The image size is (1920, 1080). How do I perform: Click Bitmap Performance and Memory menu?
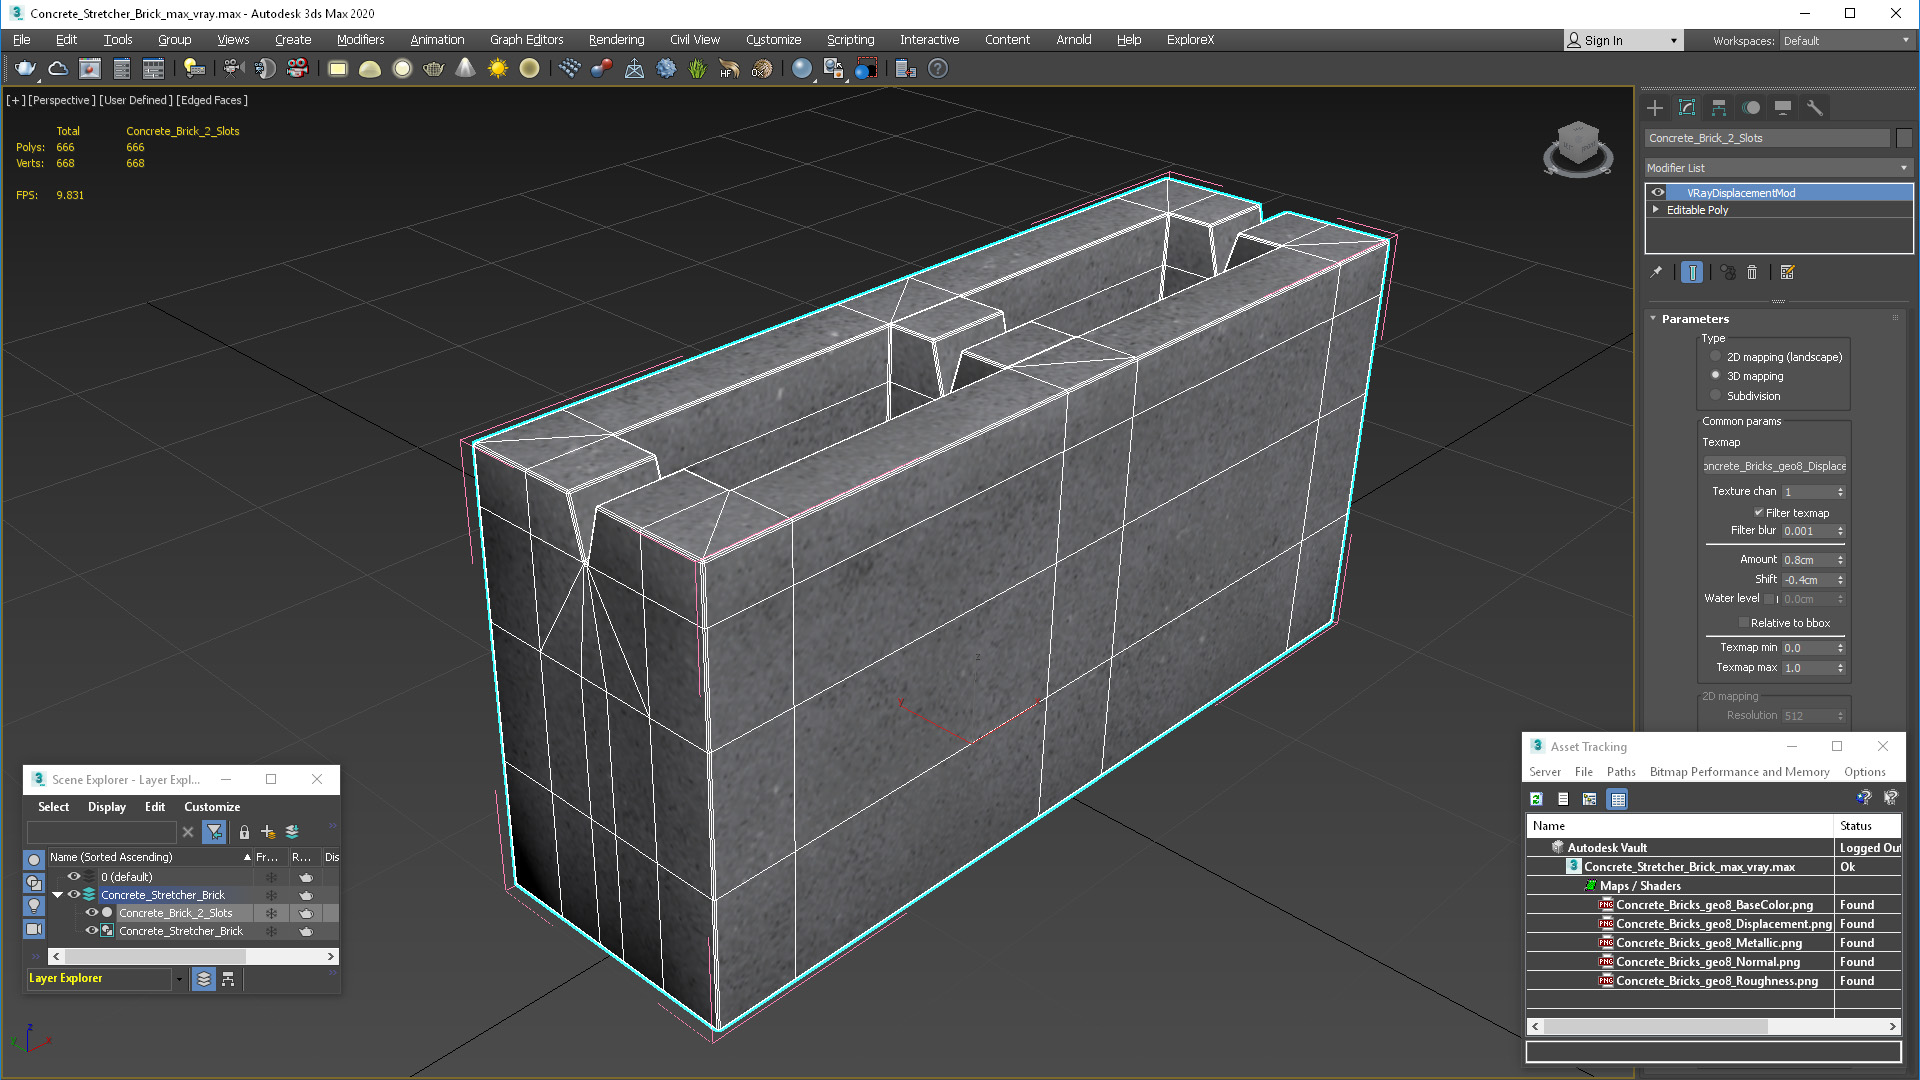pyautogui.click(x=1739, y=772)
